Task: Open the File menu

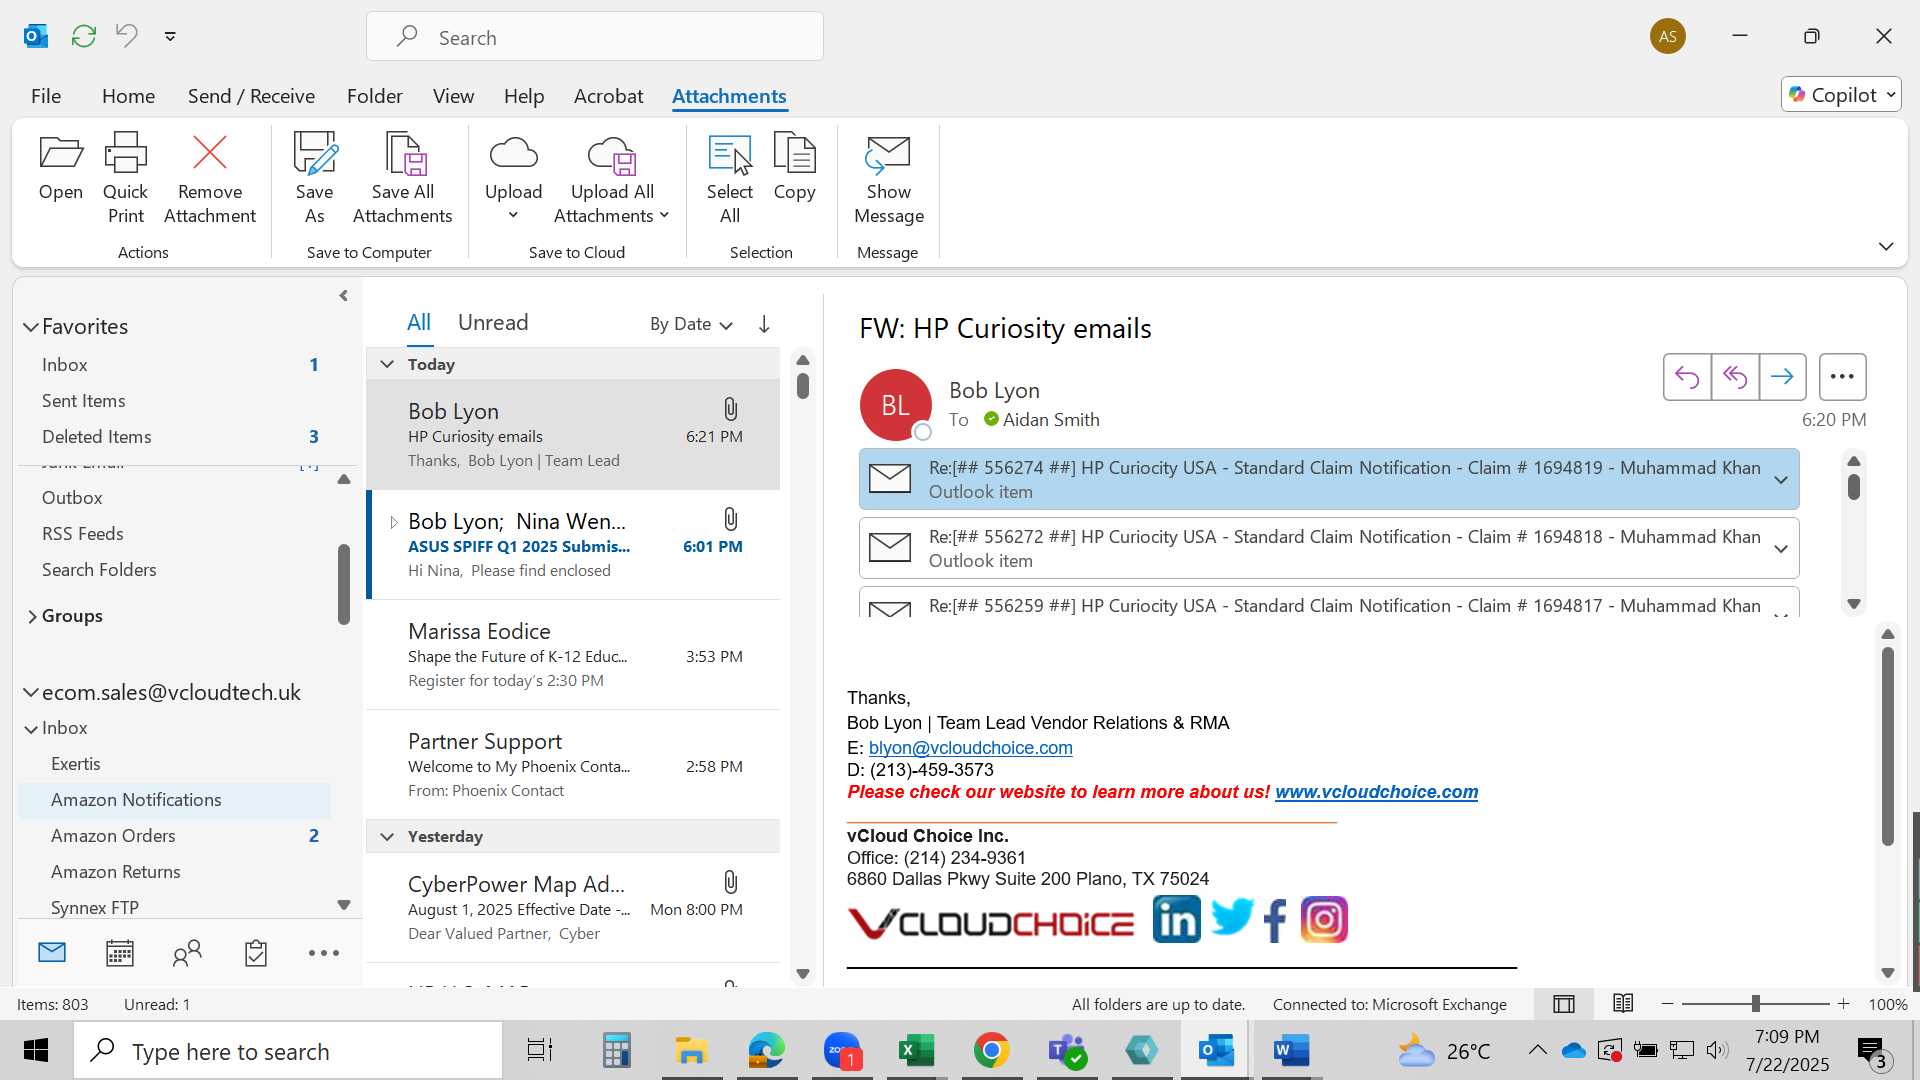Action: tap(46, 96)
